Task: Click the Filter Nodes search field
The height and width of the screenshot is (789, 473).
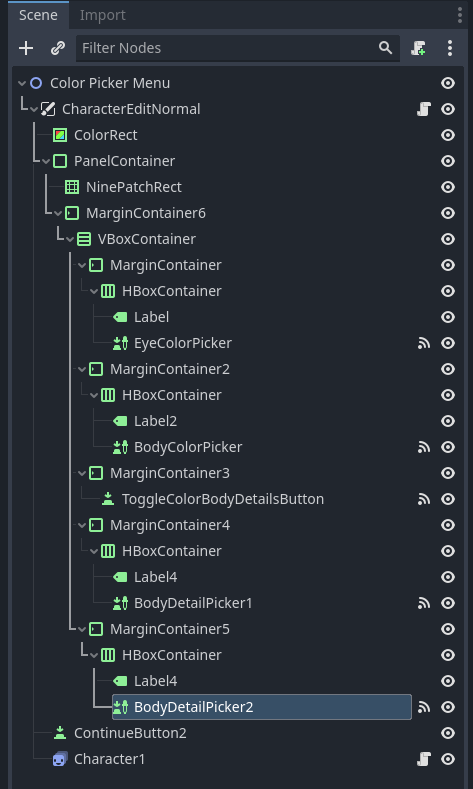Action: 229,48
